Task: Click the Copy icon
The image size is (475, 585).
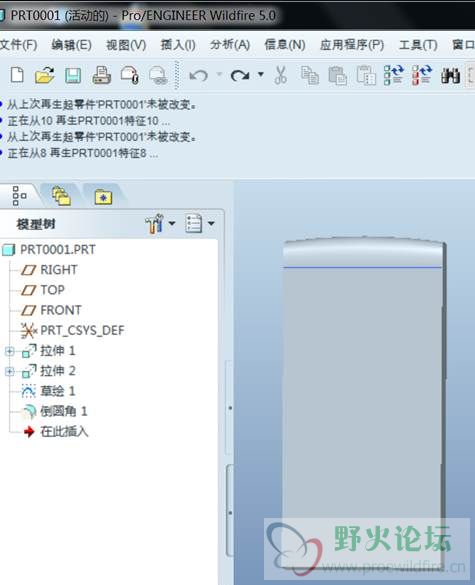Action: coord(310,75)
